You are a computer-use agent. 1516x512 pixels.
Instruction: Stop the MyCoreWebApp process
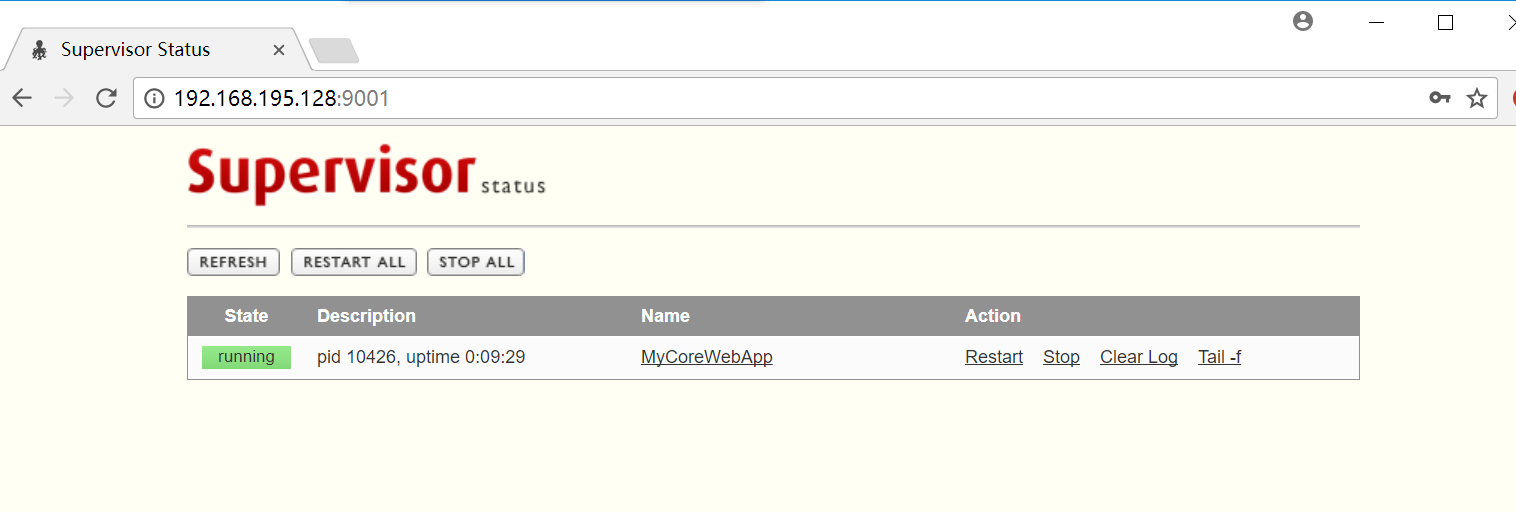pyautogui.click(x=1061, y=357)
